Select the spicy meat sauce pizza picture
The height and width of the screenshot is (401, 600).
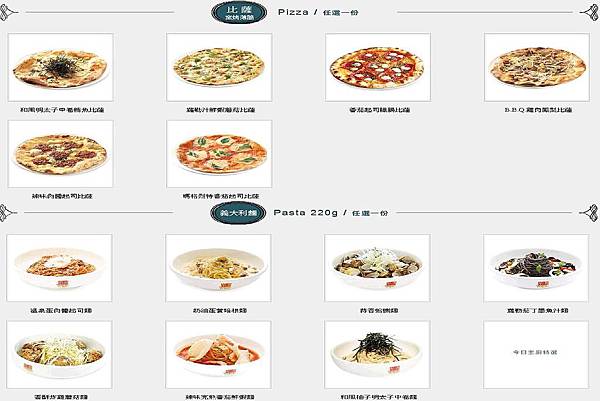click(x=60, y=154)
